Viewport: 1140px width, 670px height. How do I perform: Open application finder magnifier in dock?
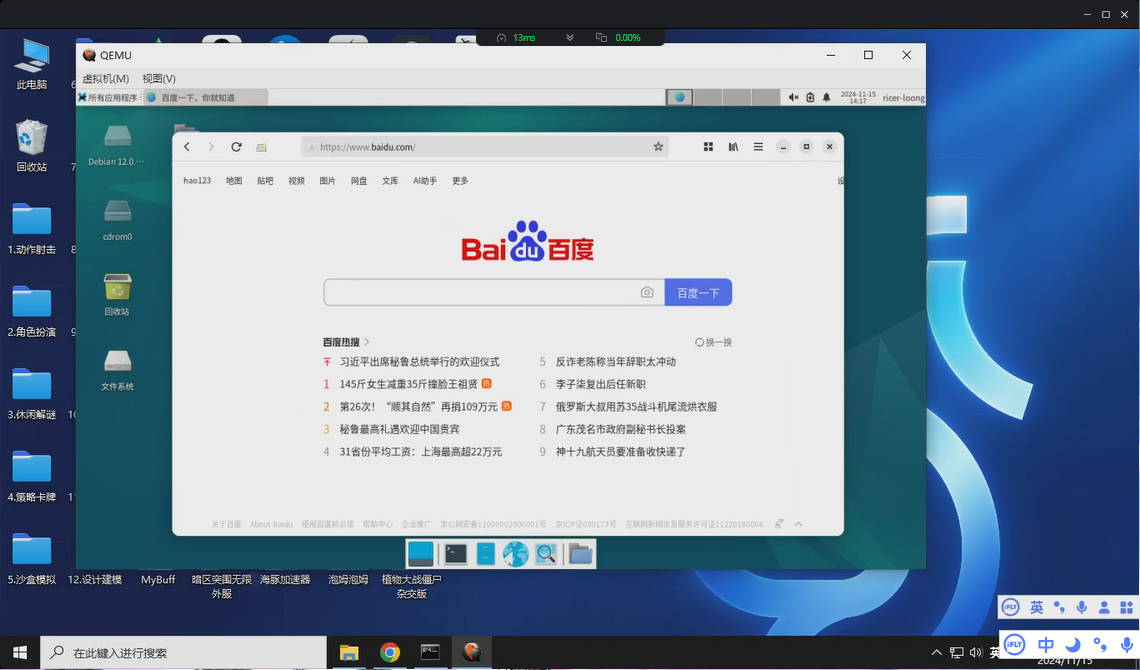click(545, 554)
